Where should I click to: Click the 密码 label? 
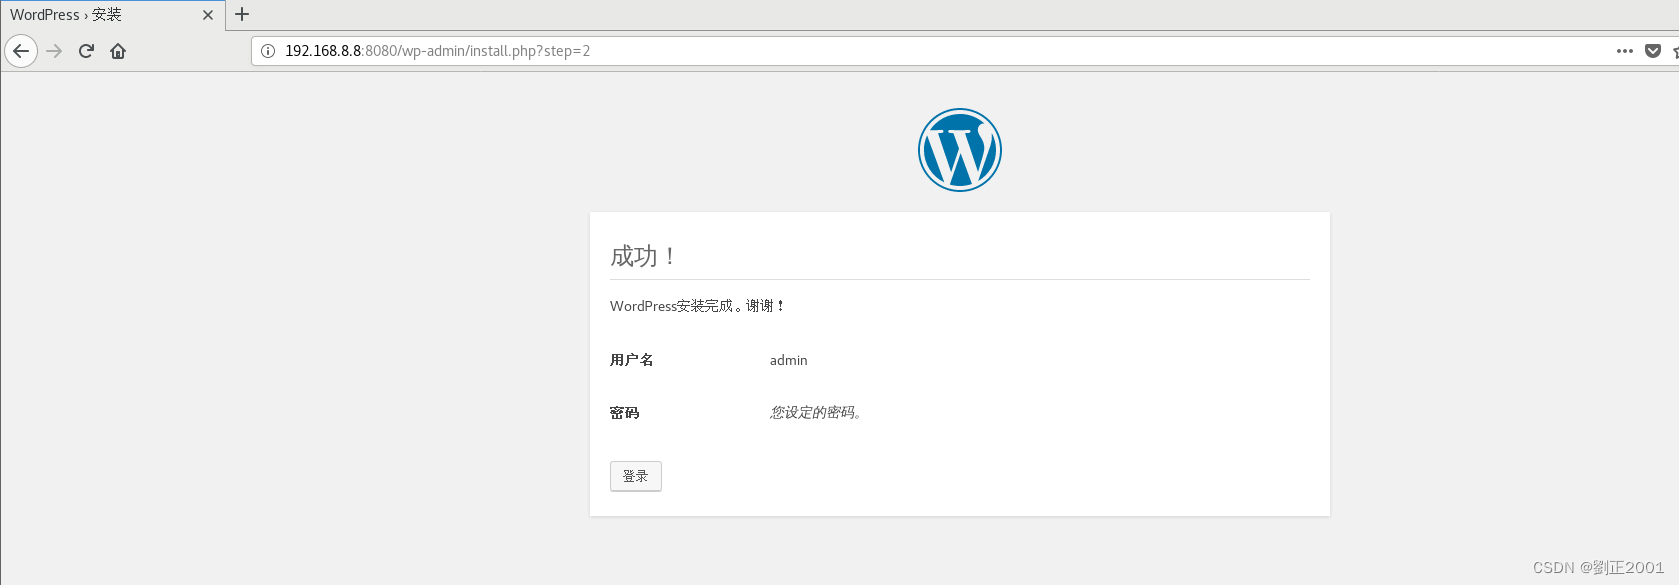coord(625,413)
